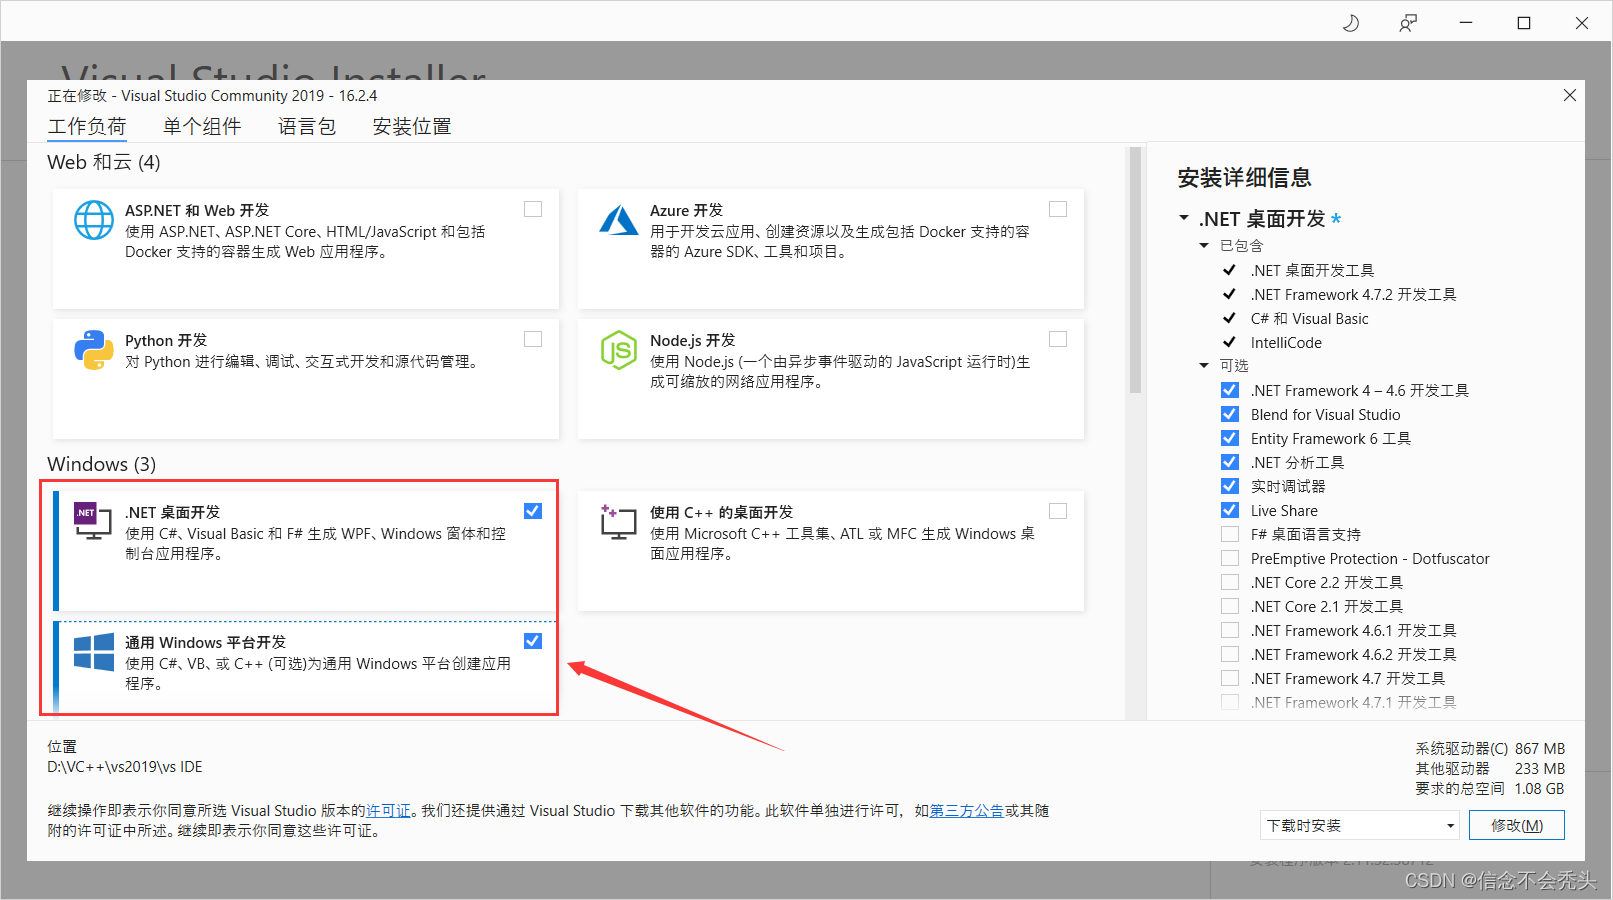Open the 下载时安装 dropdown
This screenshot has height=900, width=1613.
point(1360,825)
